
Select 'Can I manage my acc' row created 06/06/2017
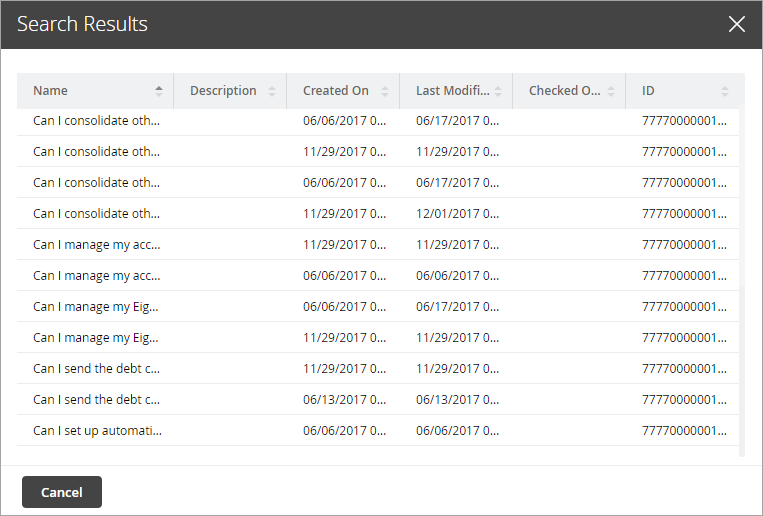tap(97, 276)
